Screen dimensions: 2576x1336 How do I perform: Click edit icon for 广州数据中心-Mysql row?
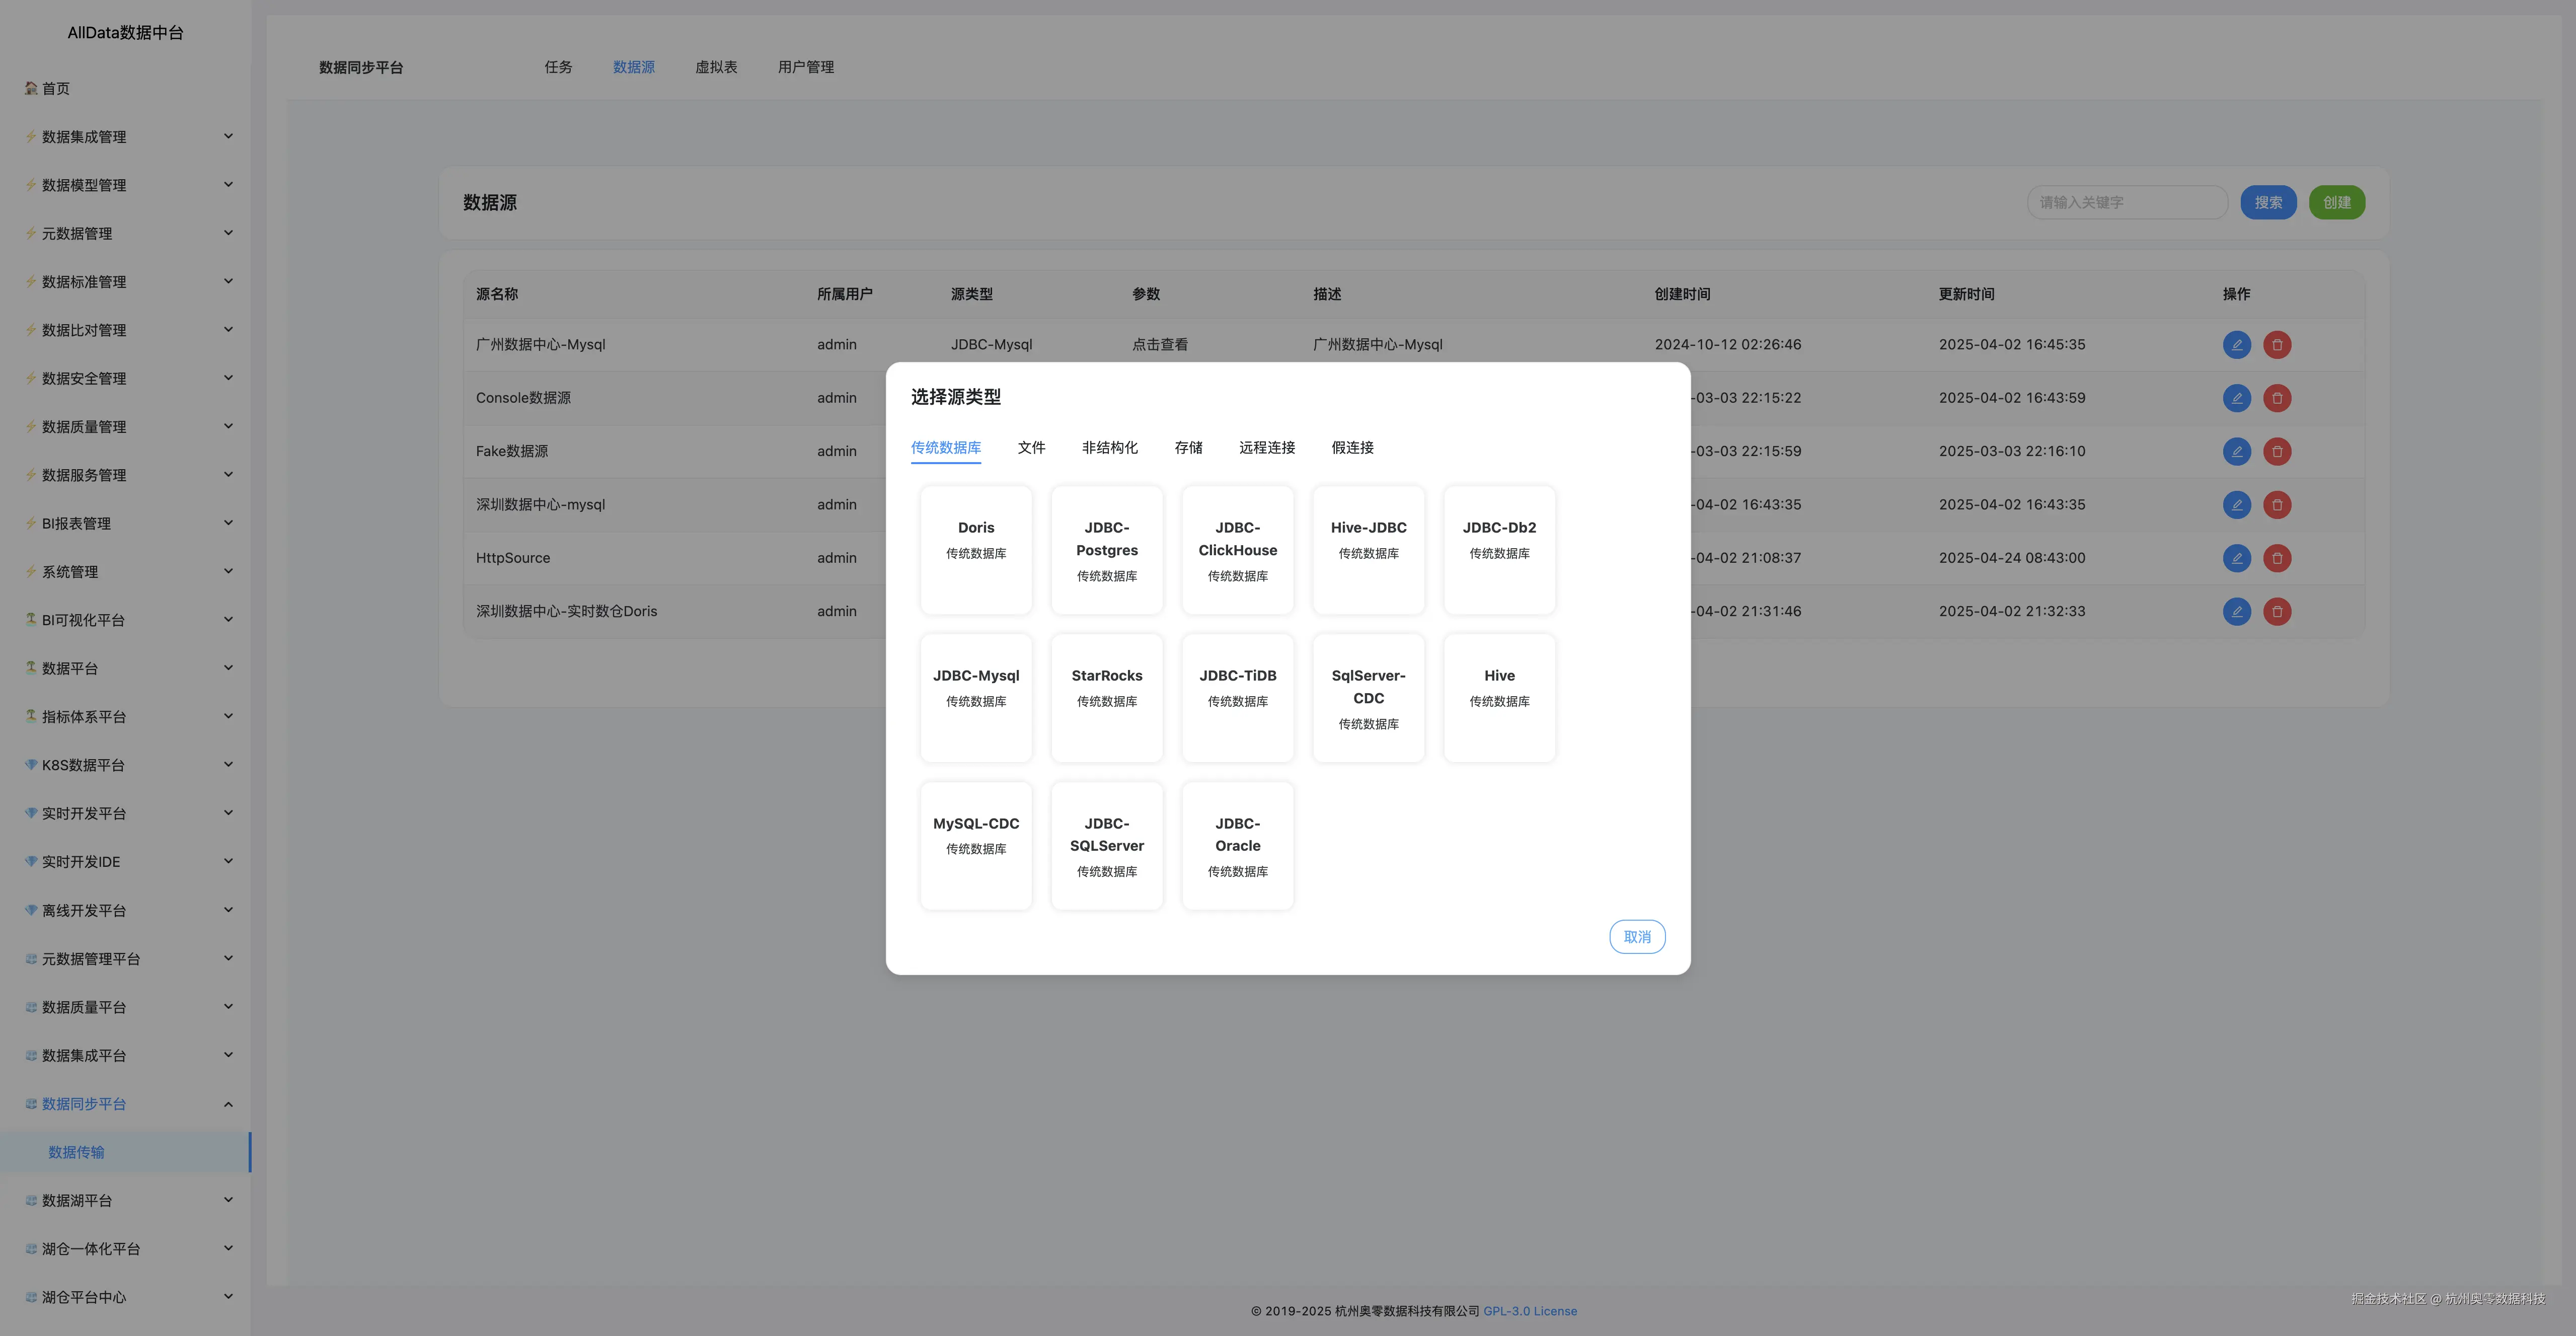pyautogui.click(x=2236, y=344)
